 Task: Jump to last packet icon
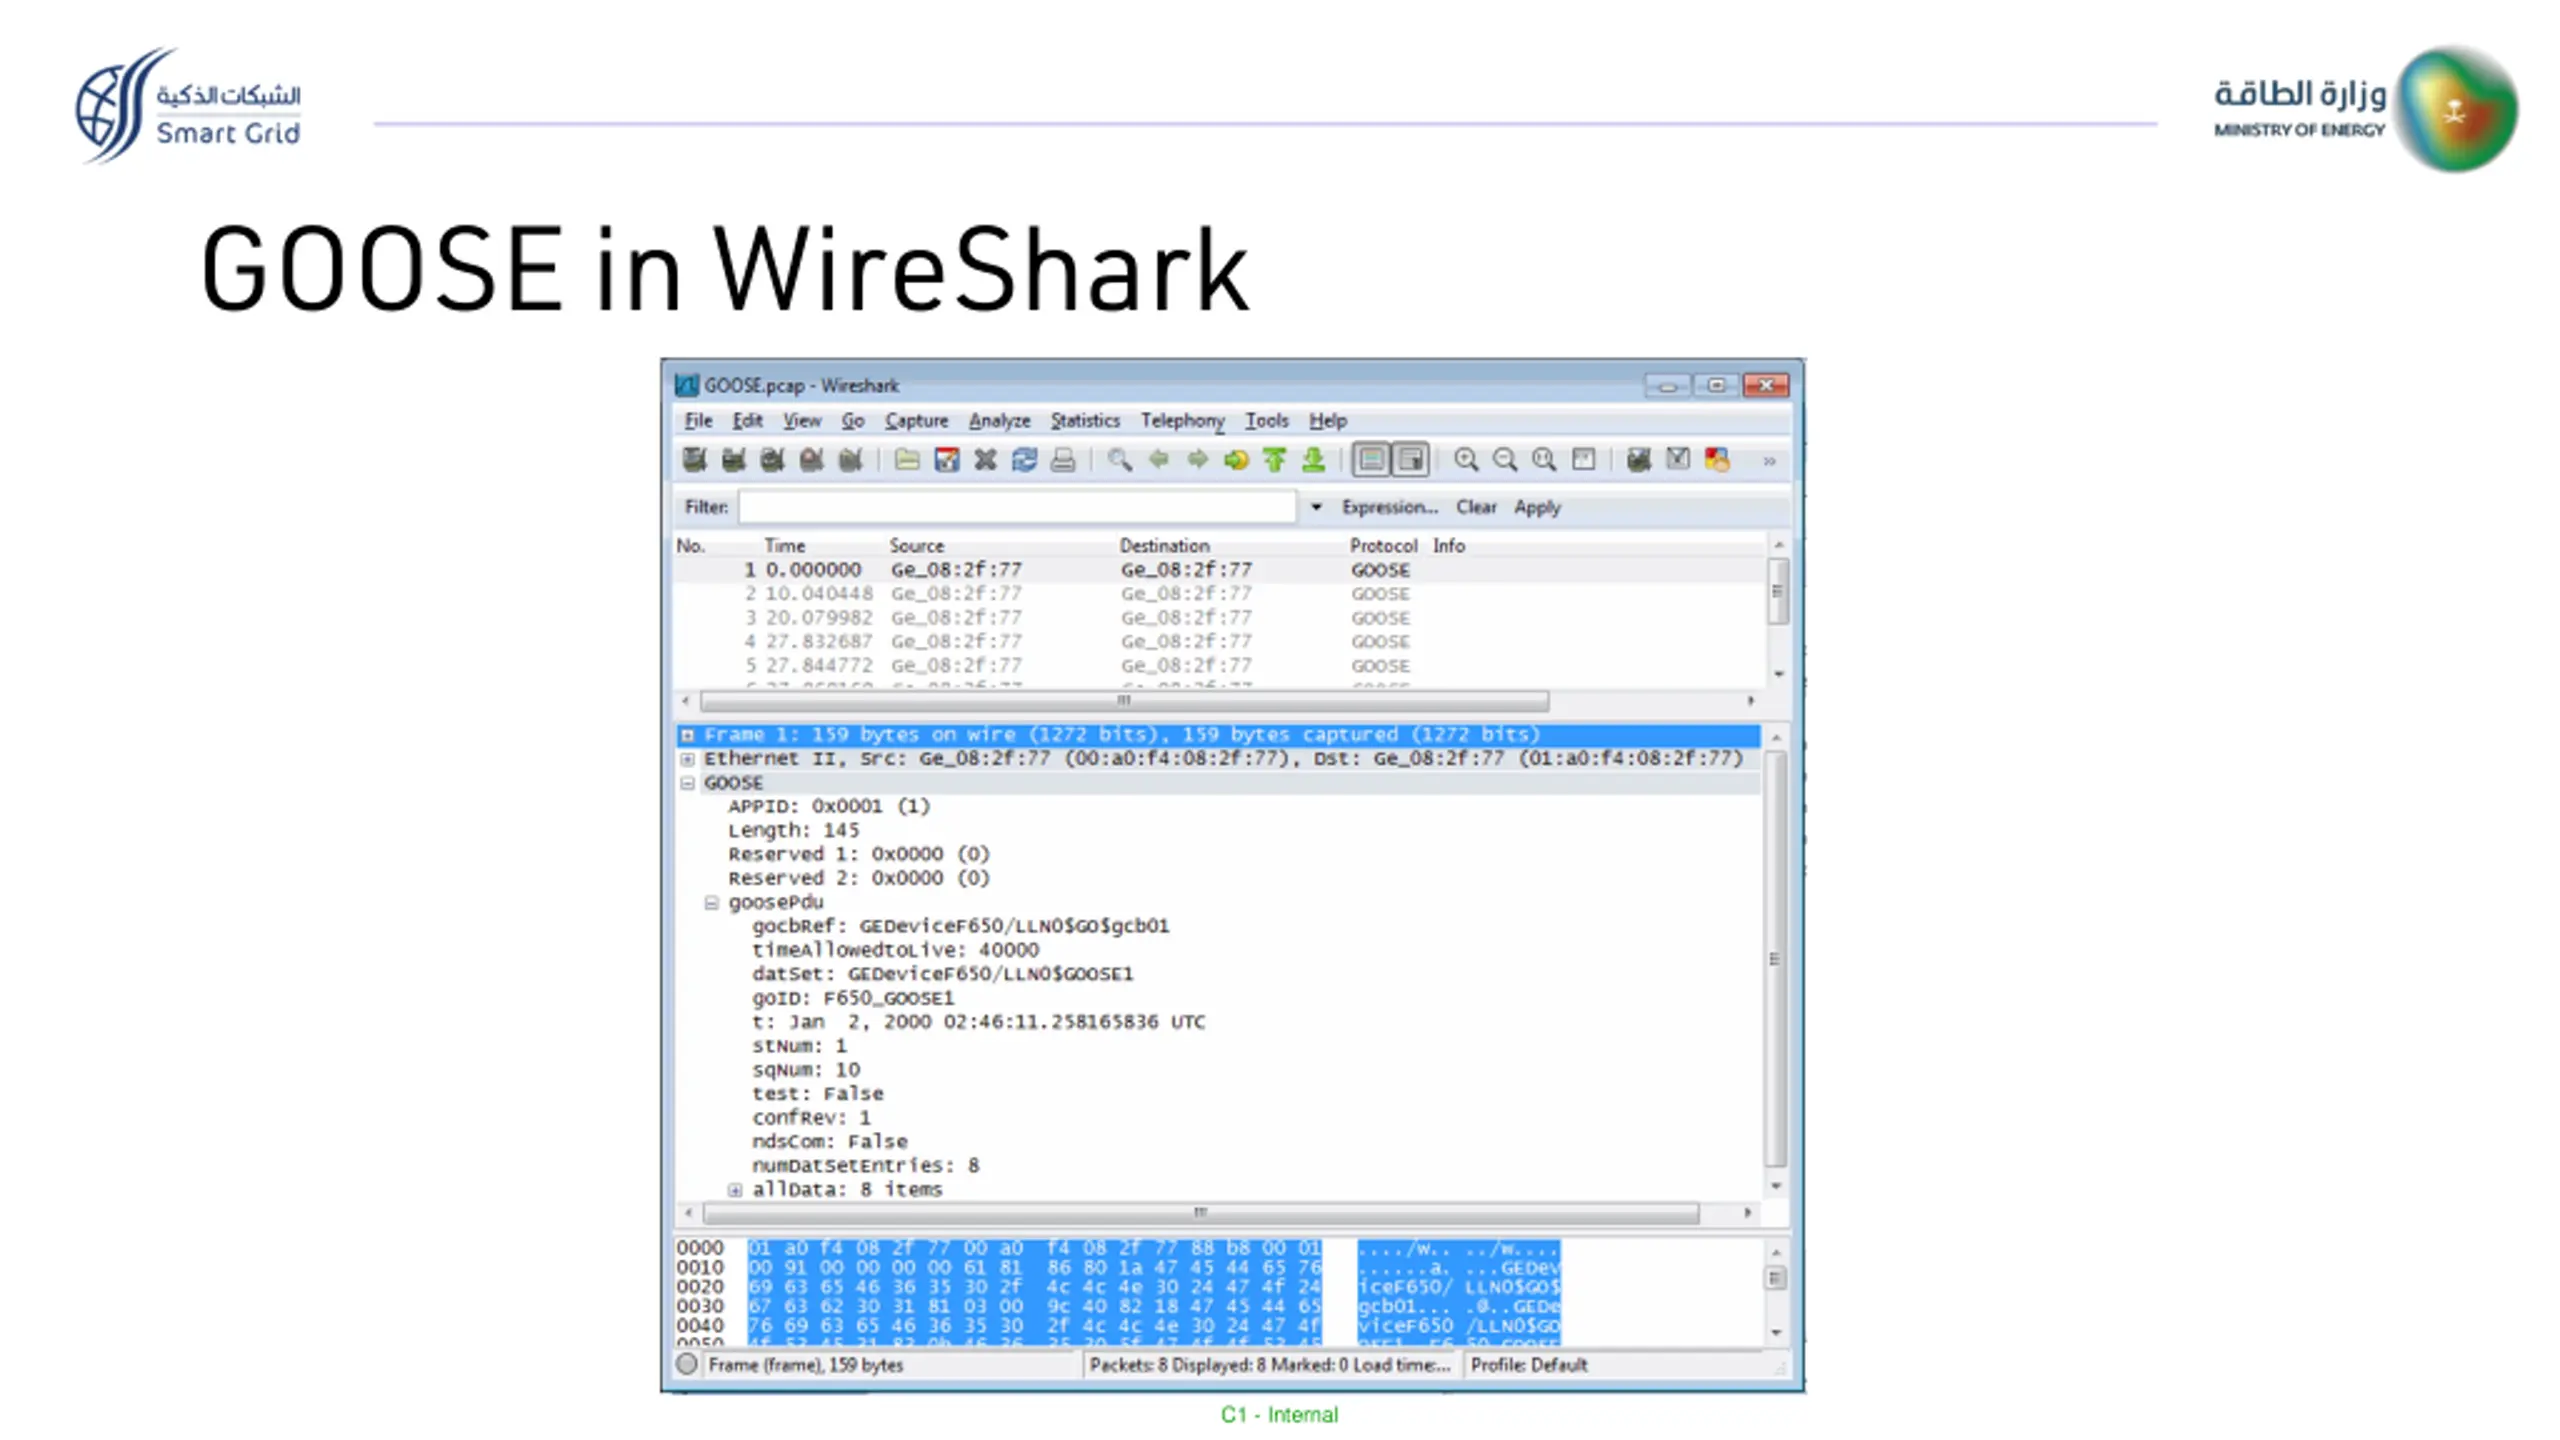click(1313, 460)
